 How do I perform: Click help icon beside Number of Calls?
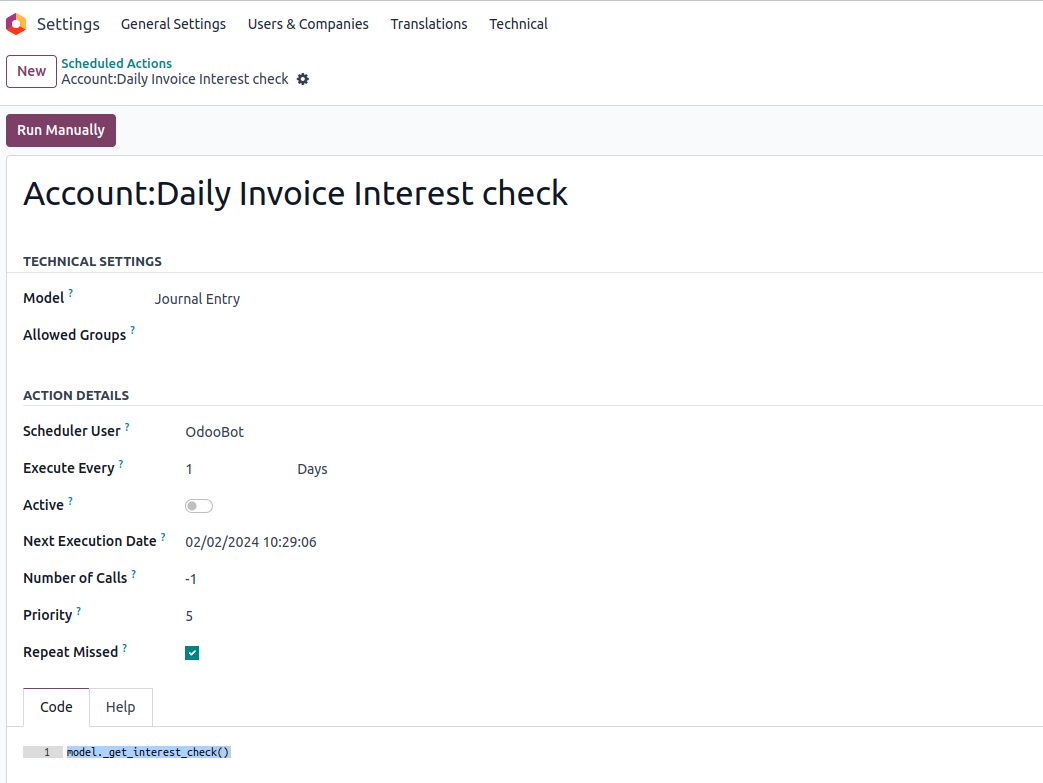coord(134,574)
